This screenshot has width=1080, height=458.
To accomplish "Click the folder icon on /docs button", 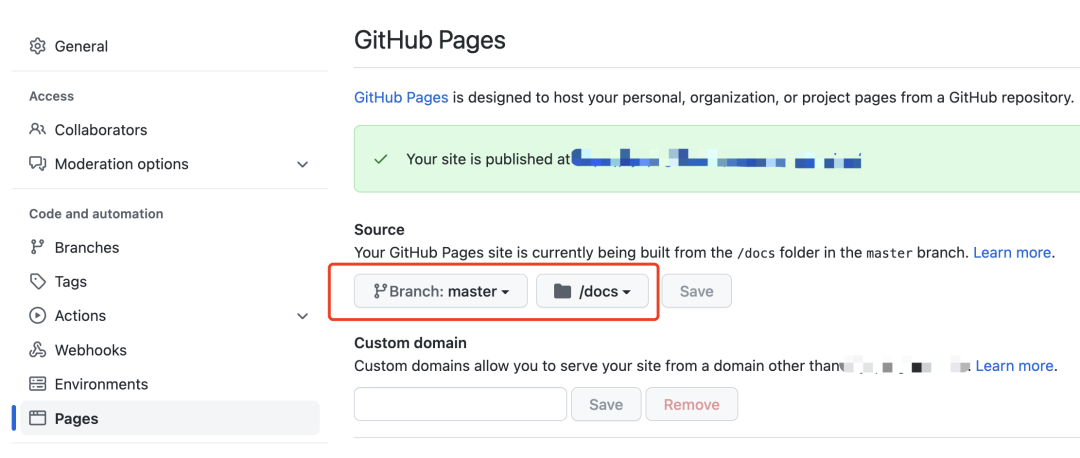I will point(563,291).
